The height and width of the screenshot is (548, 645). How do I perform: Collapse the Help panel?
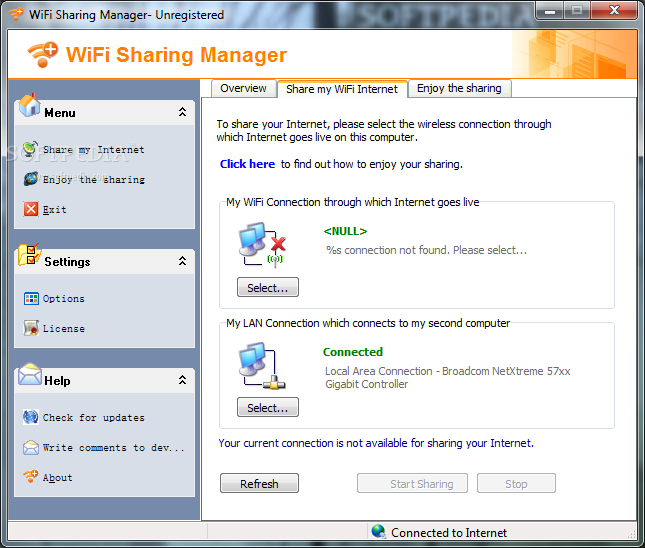[182, 380]
